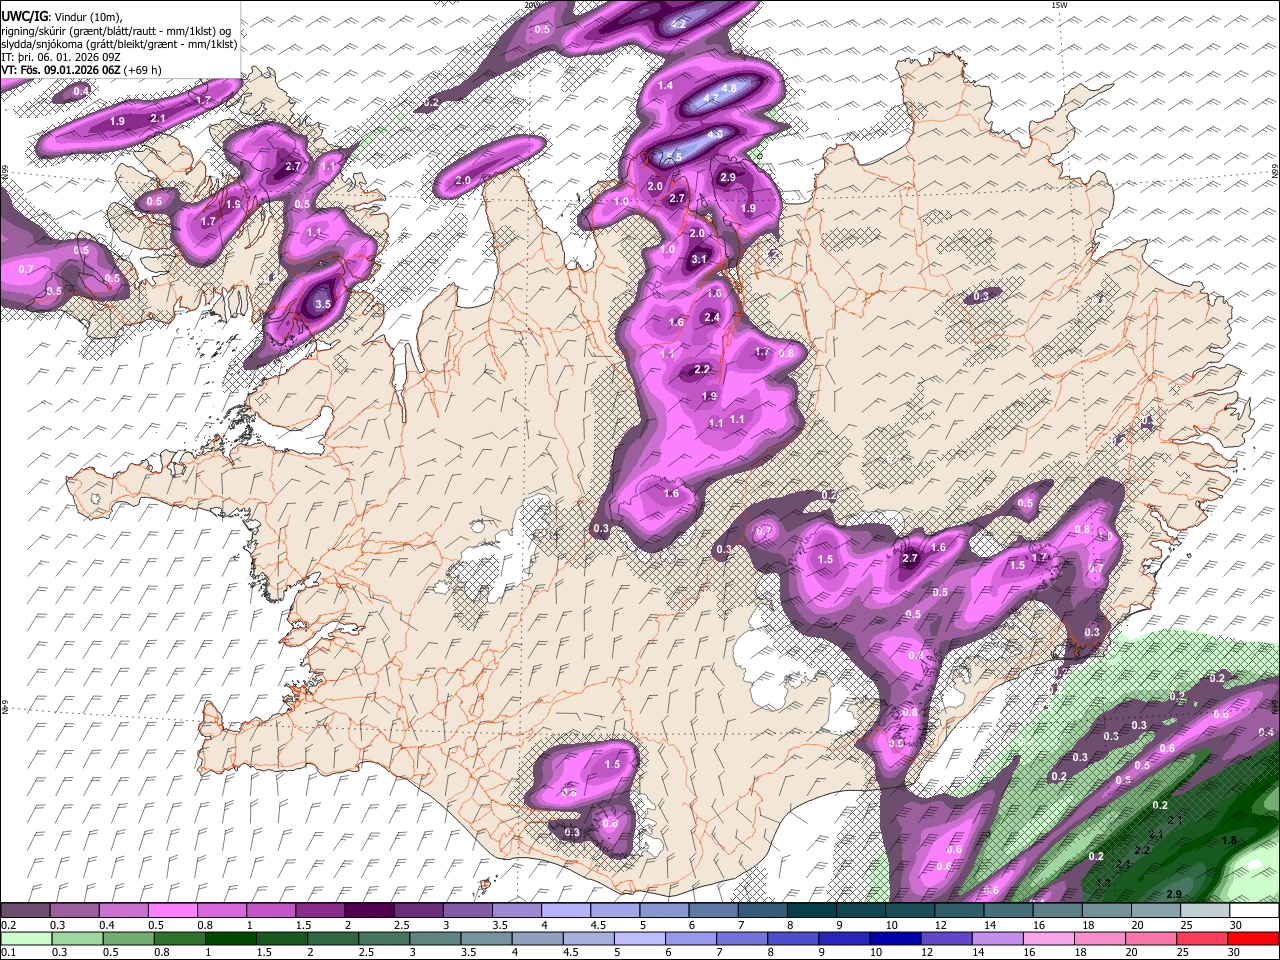The height and width of the screenshot is (960, 1280).
Task: Click the '0.2' label in the upper legend row
Action: point(9,925)
